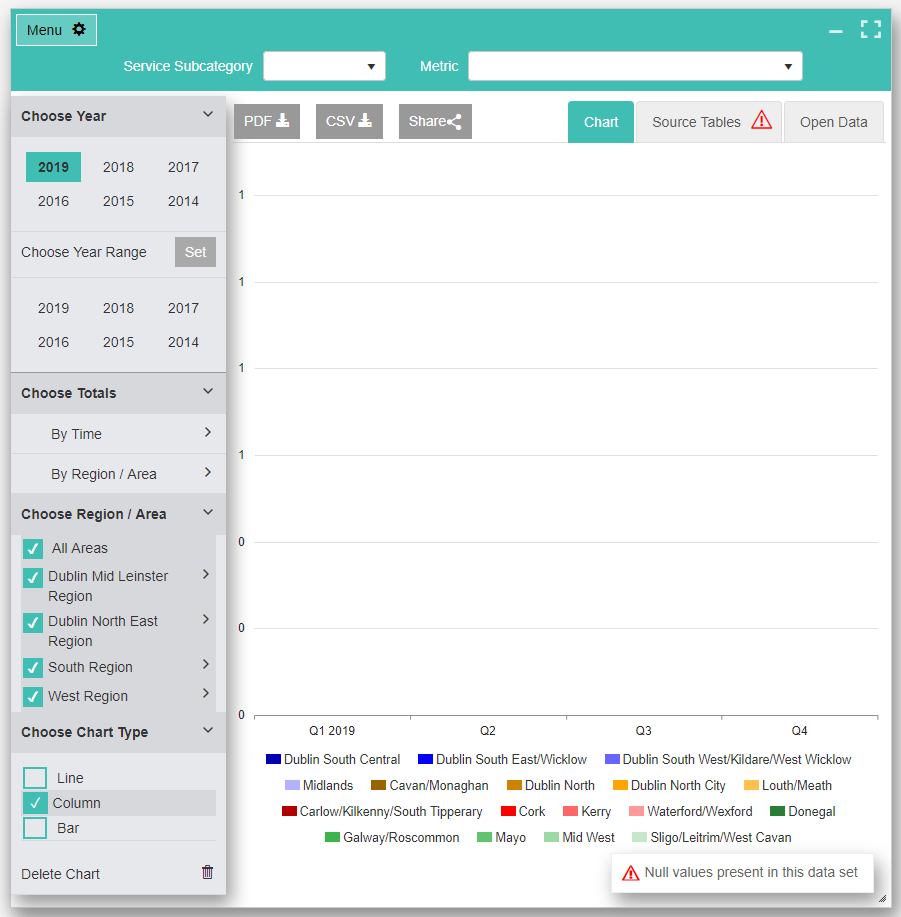This screenshot has width=901, height=917.
Task: Pick 2018 in the year range grid
Action: pos(118,308)
